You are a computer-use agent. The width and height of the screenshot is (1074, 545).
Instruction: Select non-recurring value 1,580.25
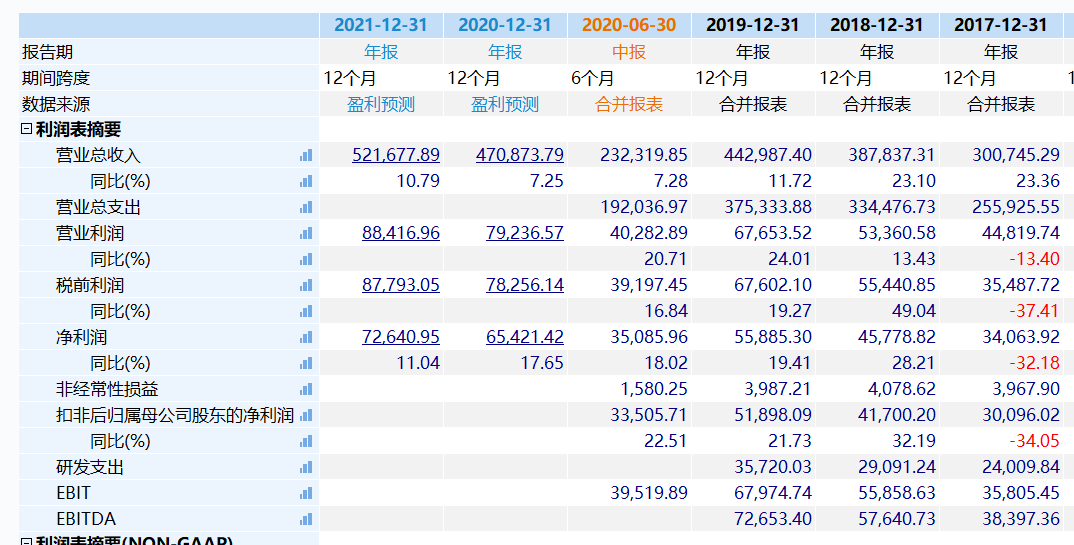[653, 389]
